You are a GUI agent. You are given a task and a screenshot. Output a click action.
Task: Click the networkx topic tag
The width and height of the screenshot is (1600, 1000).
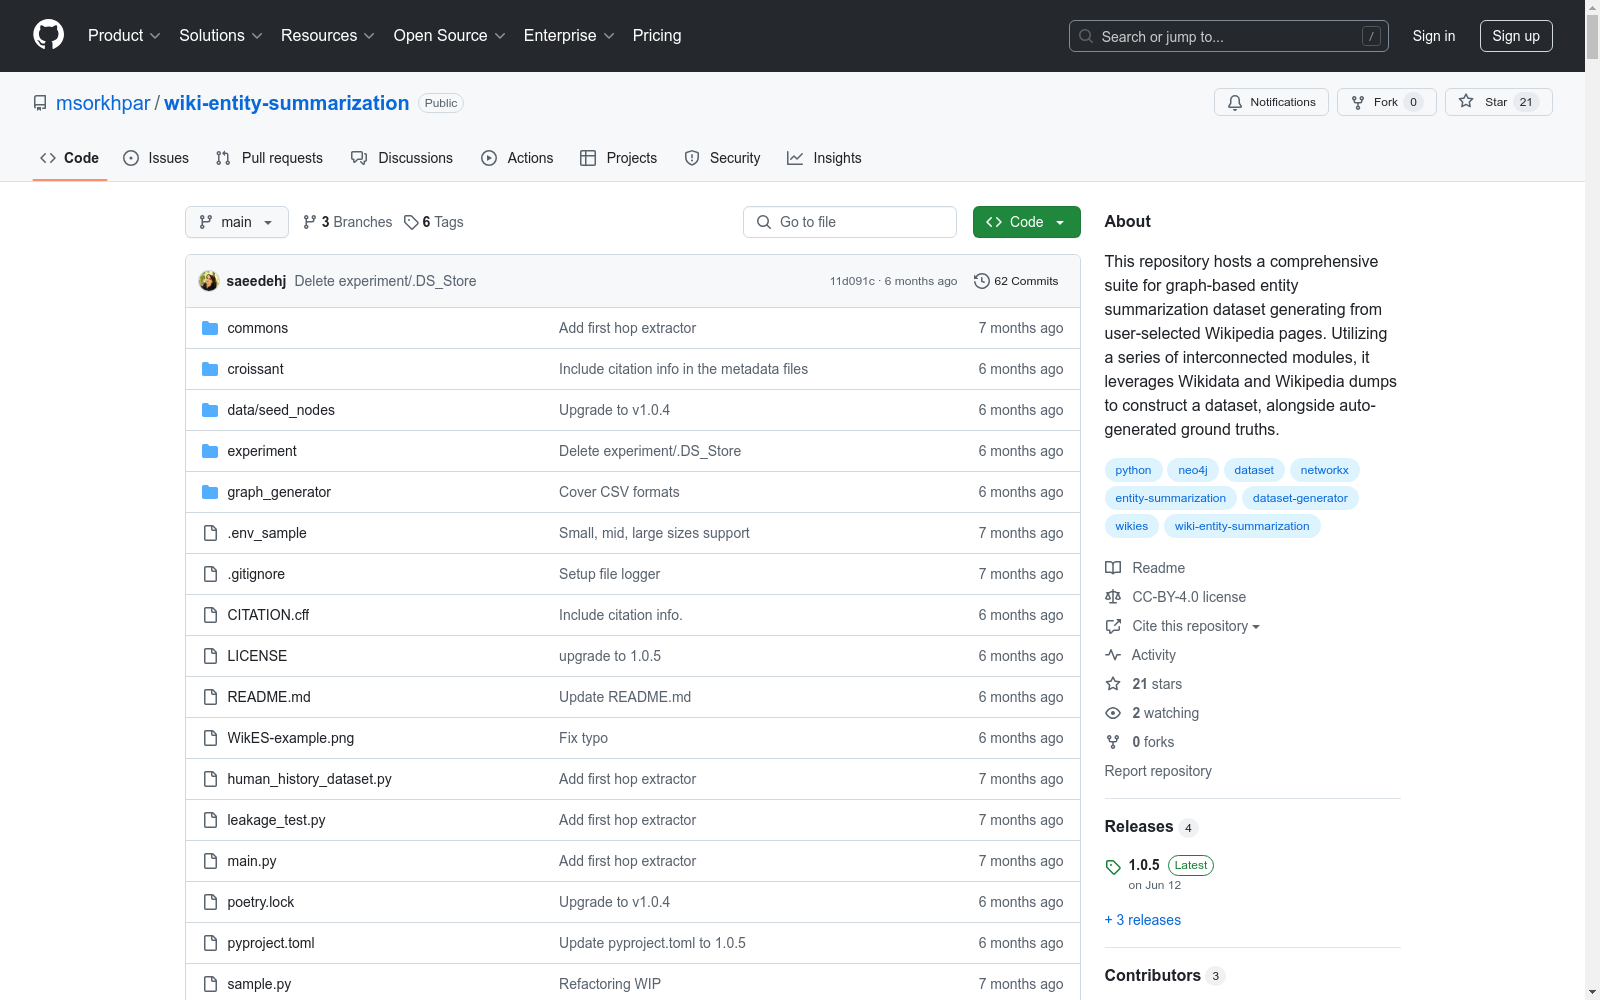click(1324, 470)
